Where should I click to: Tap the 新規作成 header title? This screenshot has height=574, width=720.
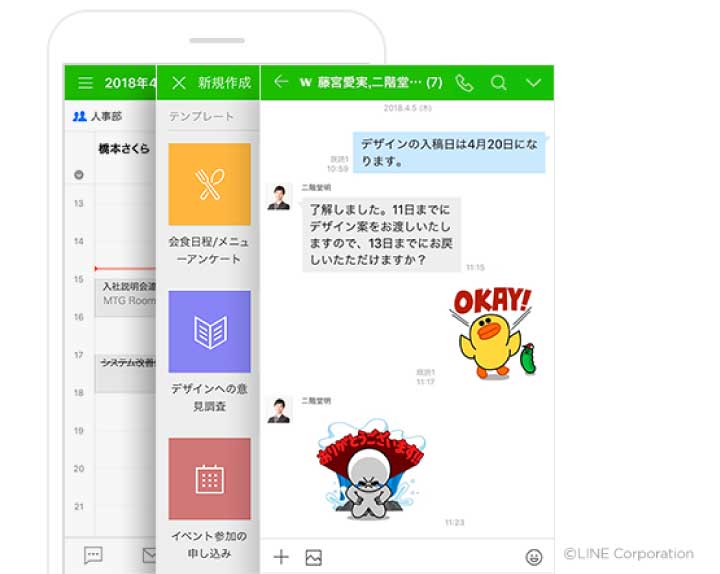(x=225, y=83)
